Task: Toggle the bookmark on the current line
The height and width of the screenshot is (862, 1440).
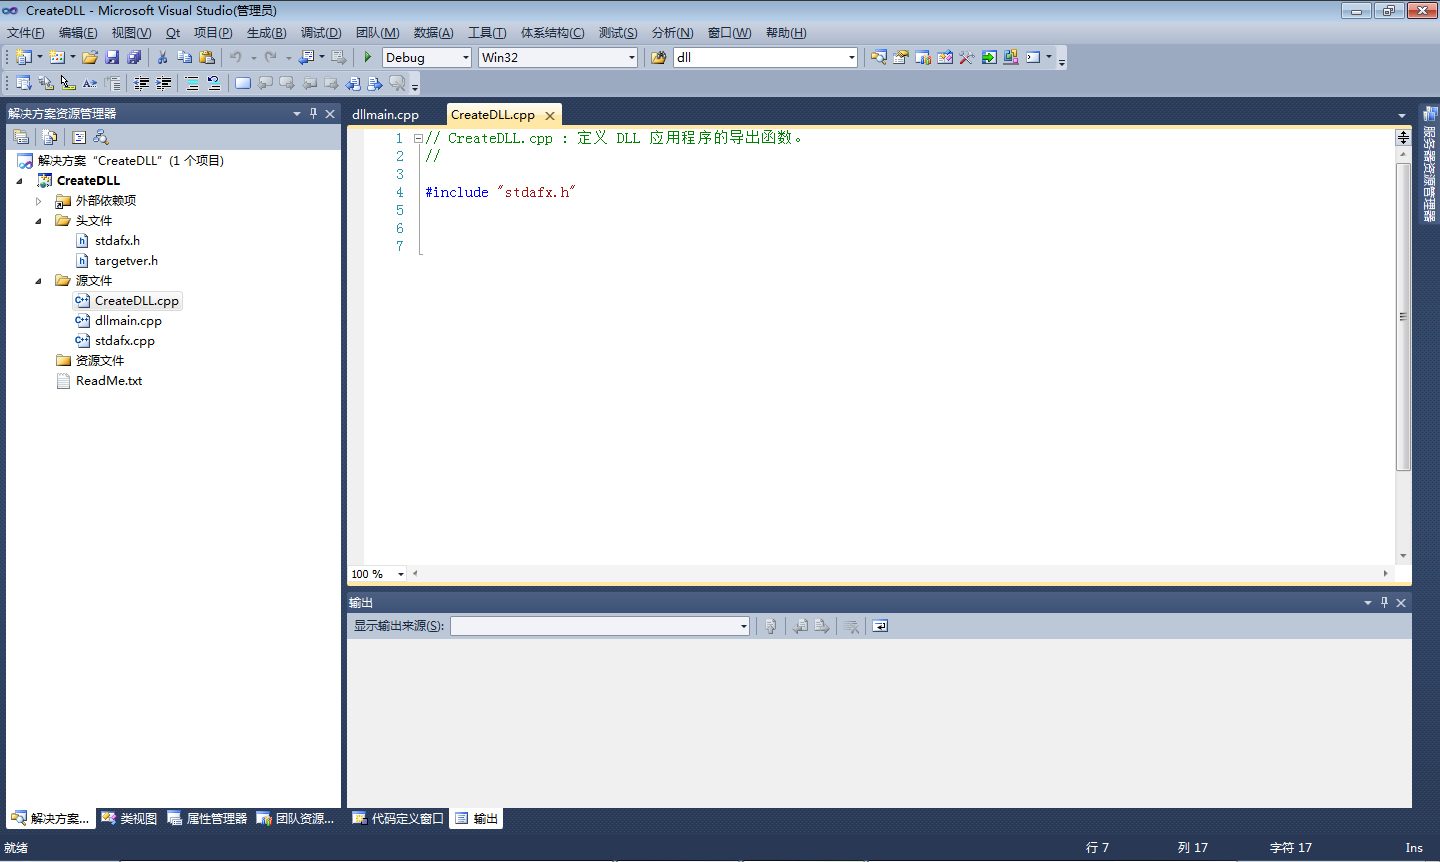Action: [x=242, y=83]
